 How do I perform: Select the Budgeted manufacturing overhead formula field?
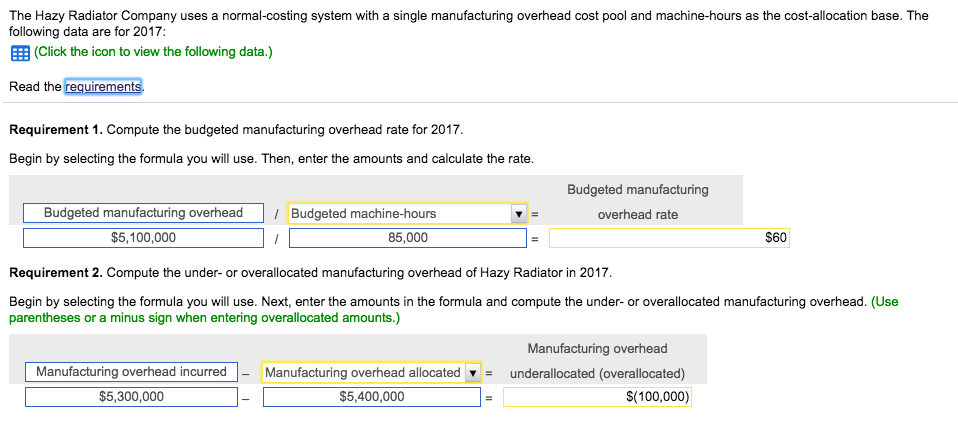(144, 213)
